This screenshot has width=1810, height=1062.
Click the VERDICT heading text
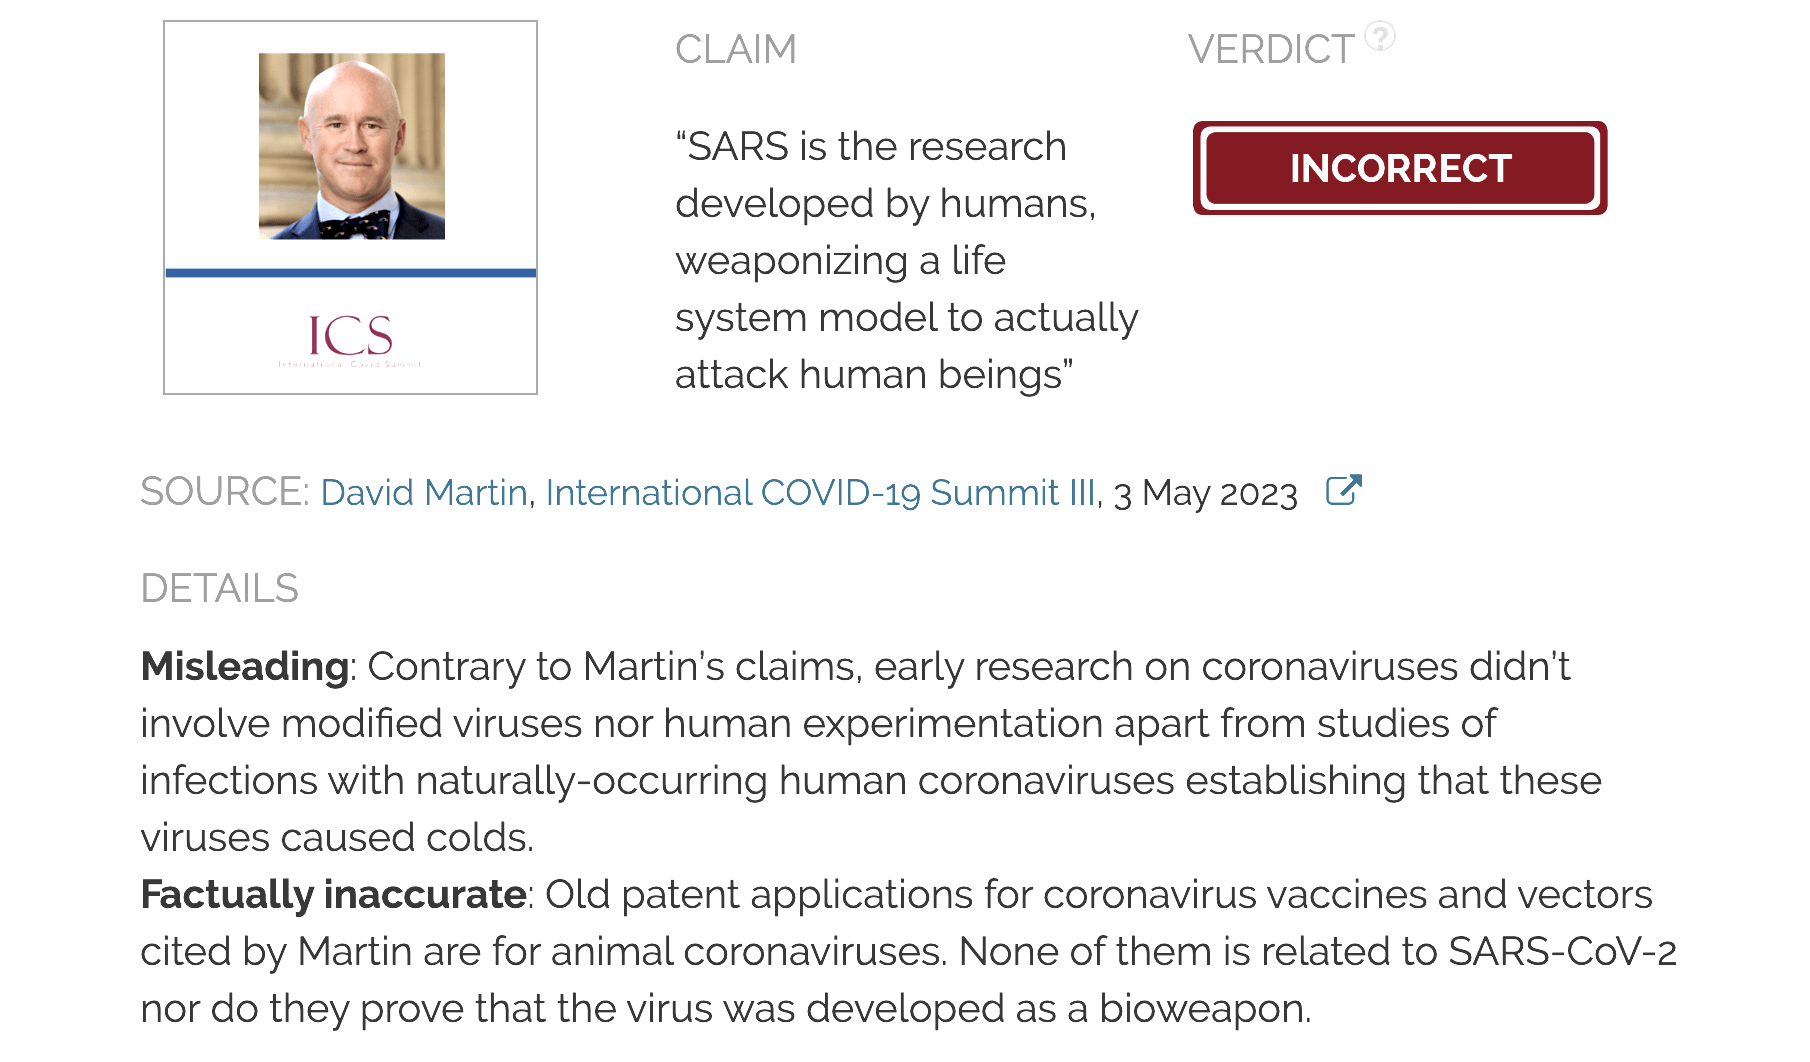pos(1270,49)
